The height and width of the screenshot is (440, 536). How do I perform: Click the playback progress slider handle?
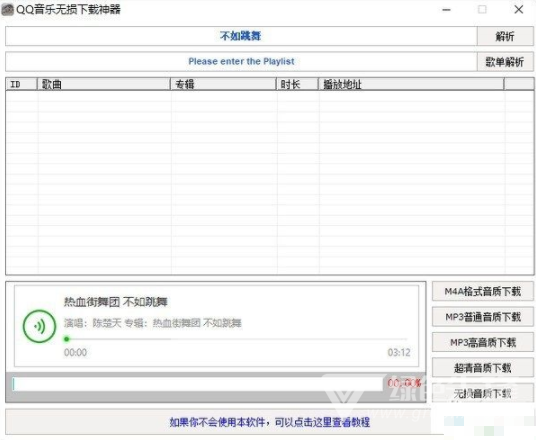[67, 339]
